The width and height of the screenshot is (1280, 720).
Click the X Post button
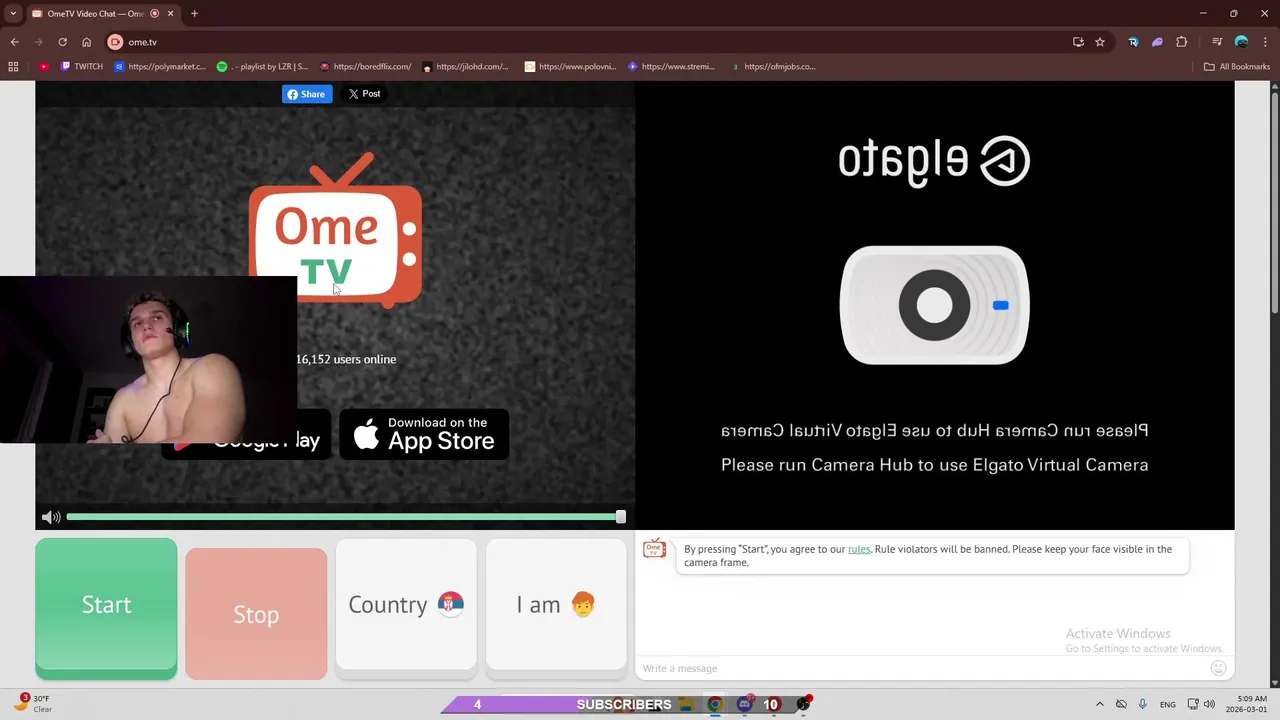pos(364,94)
